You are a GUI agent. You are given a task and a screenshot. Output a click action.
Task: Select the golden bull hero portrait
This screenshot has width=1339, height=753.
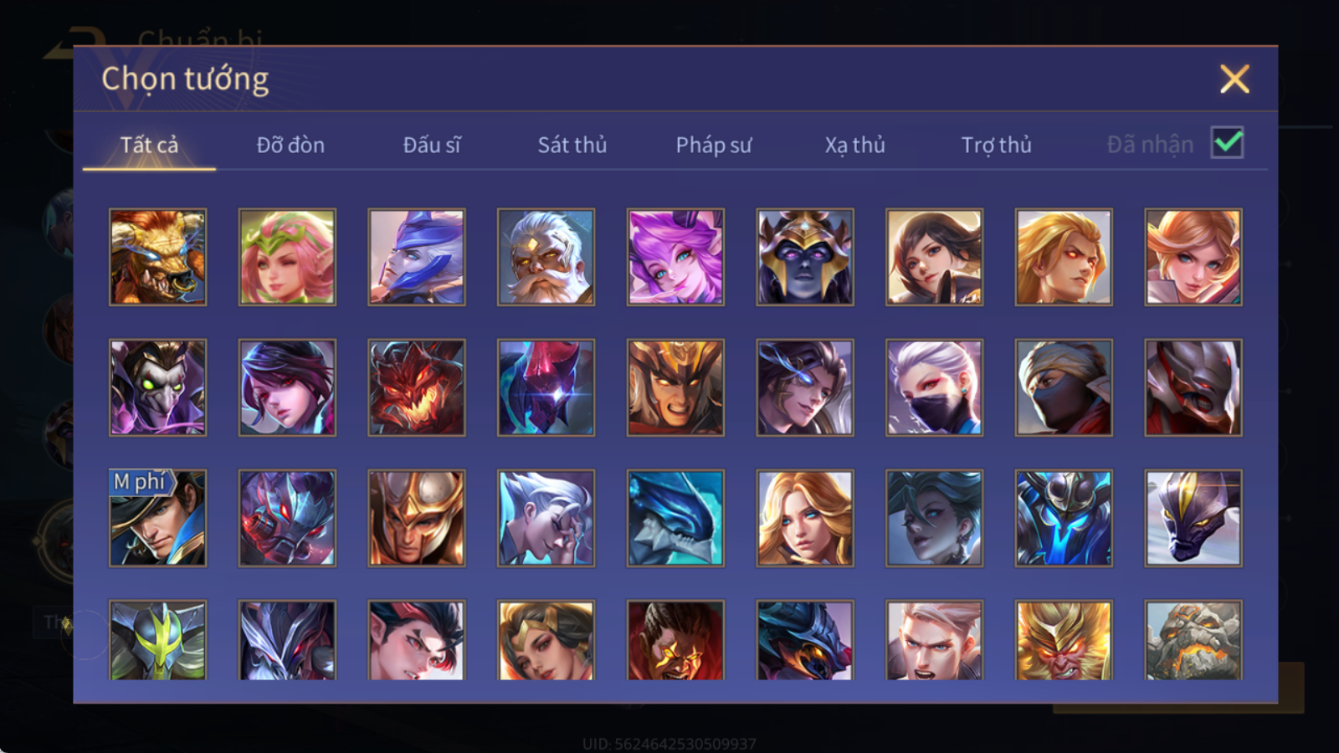158,257
